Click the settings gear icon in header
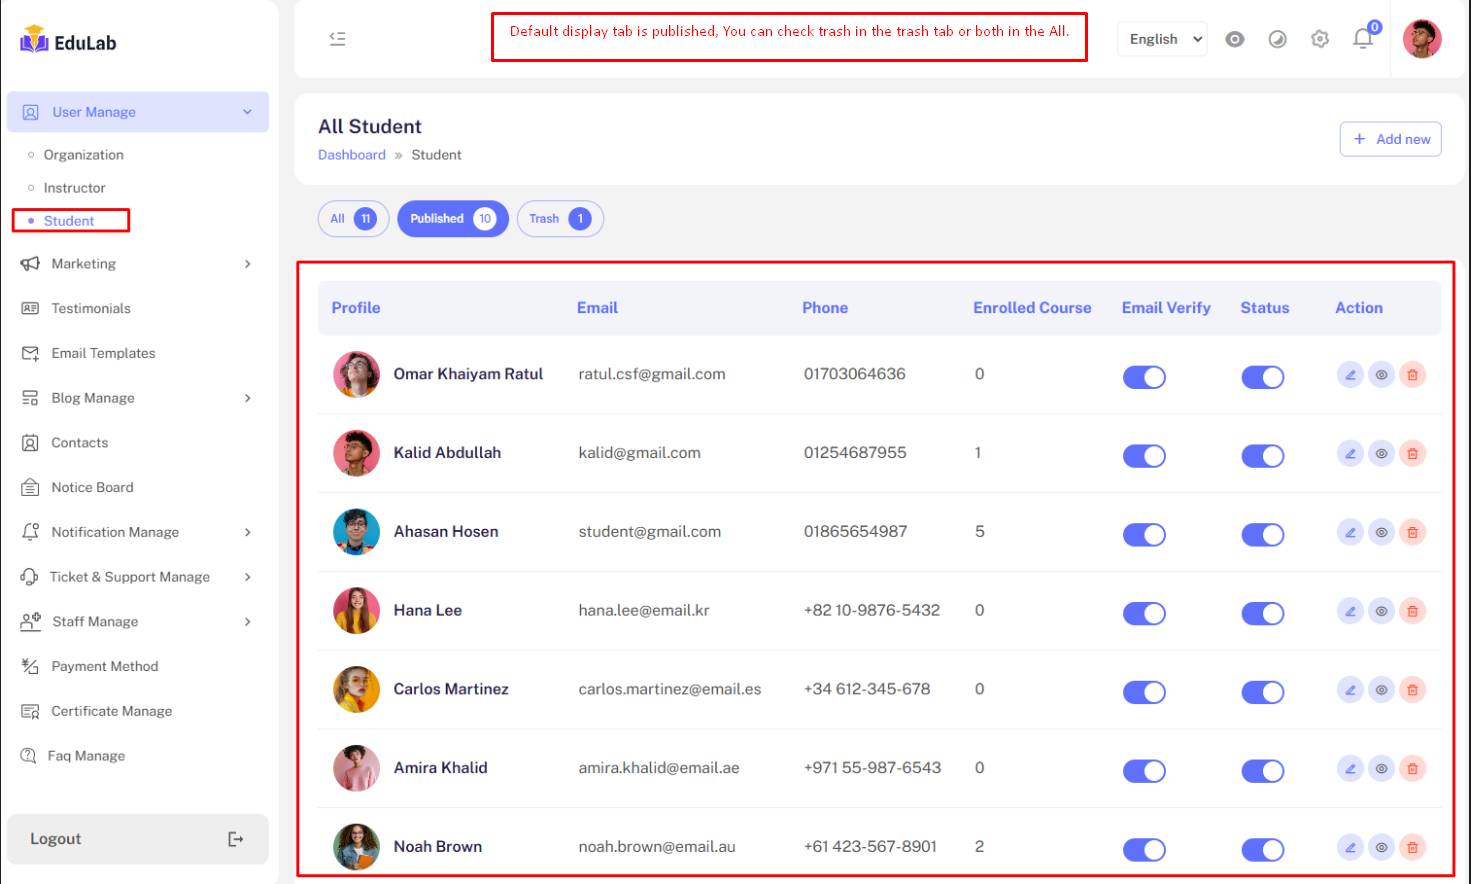 (1320, 39)
